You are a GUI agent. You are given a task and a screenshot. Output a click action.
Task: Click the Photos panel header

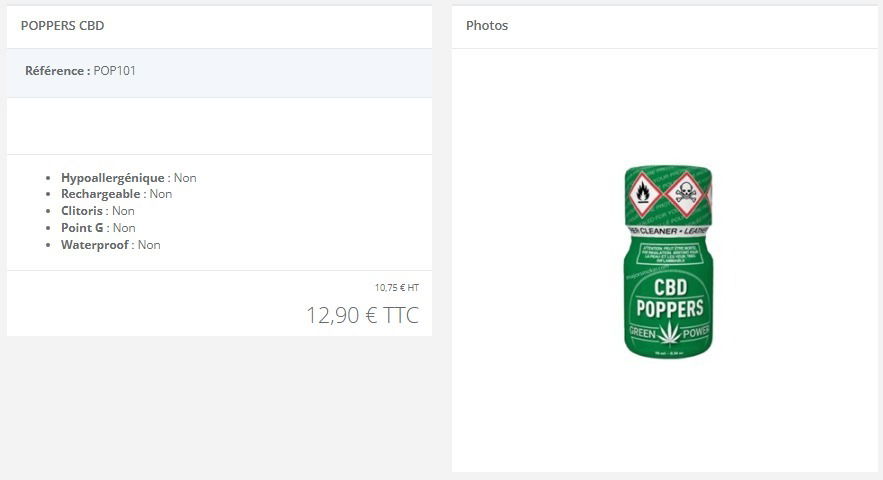(487, 25)
